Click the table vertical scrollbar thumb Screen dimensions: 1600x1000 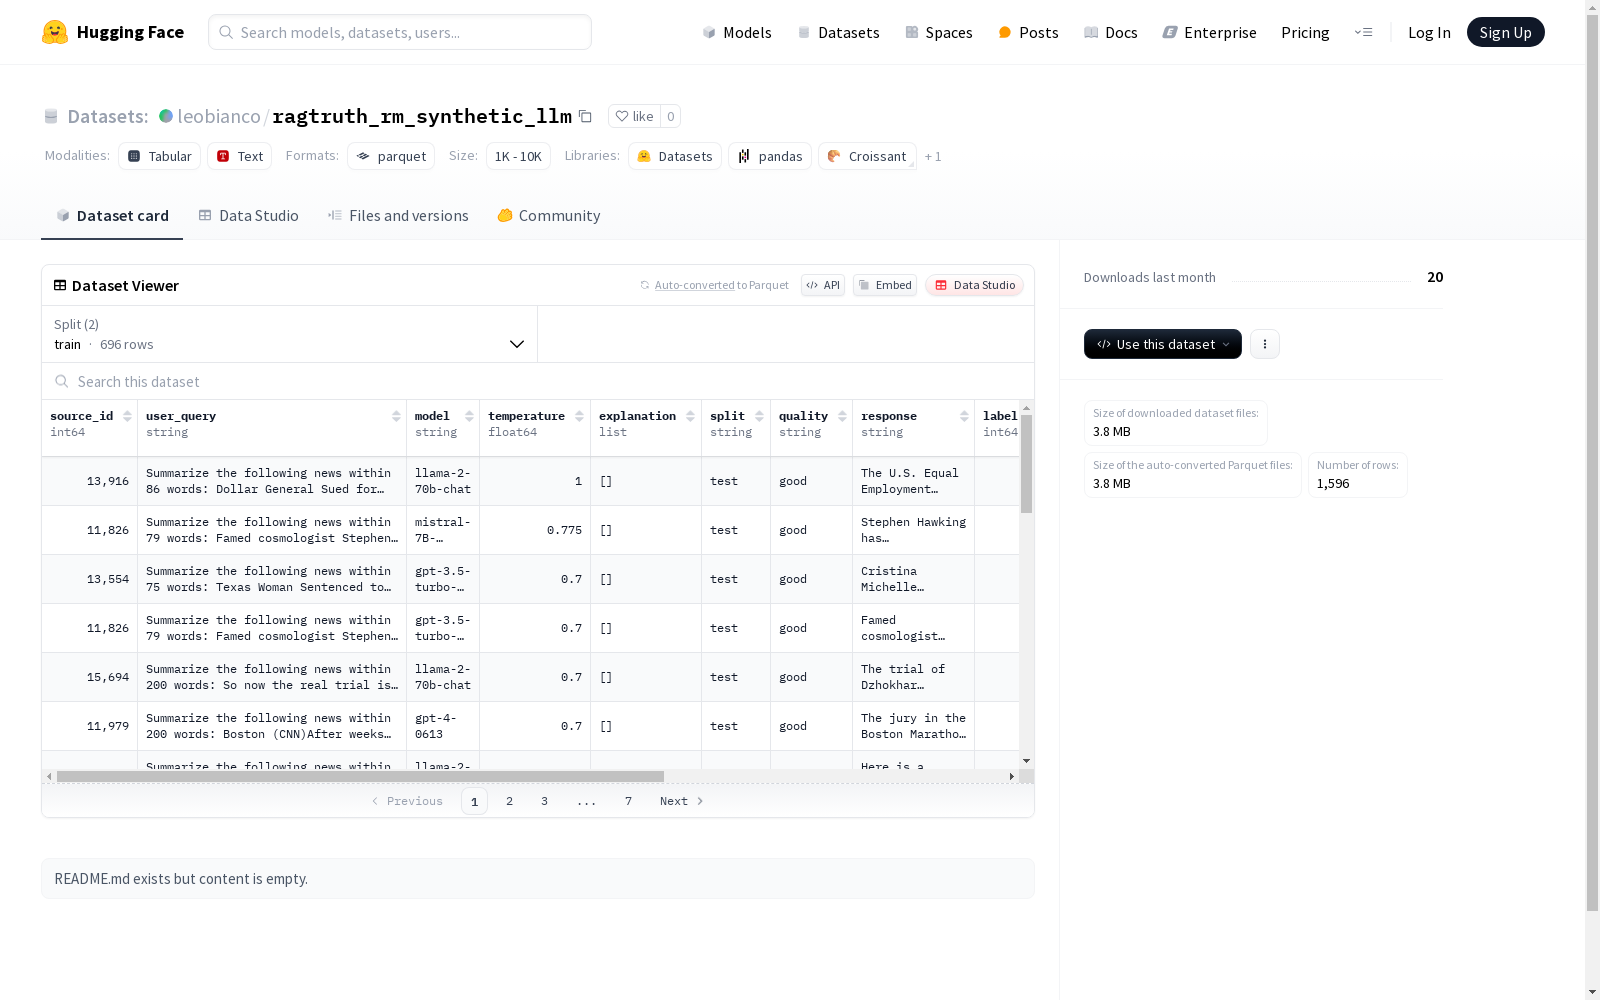pyautogui.click(x=1026, y=464)
